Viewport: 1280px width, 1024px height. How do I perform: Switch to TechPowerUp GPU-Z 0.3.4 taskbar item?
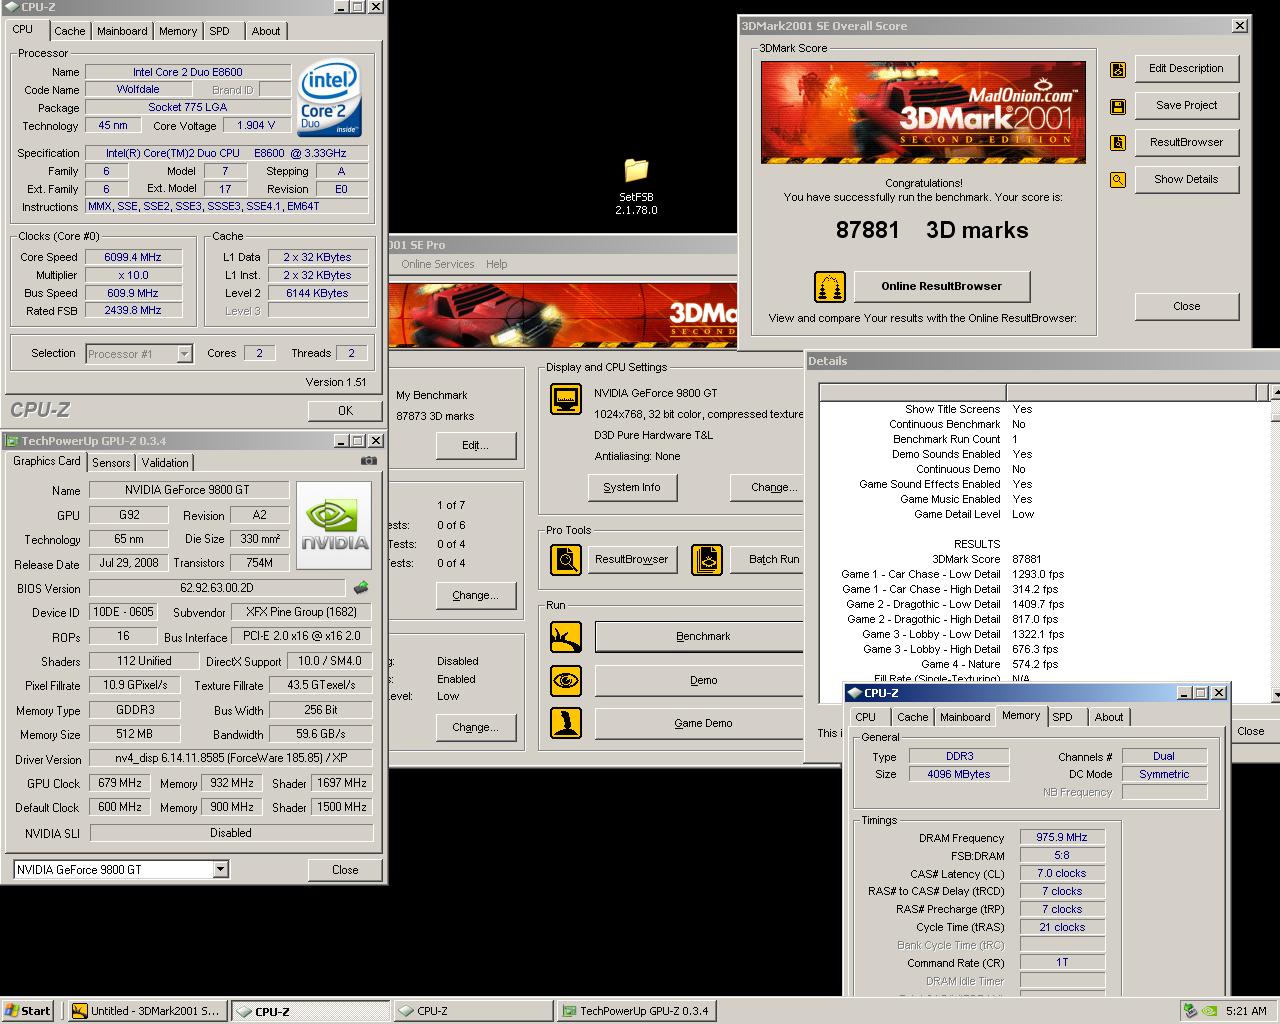pos(635,1011)
